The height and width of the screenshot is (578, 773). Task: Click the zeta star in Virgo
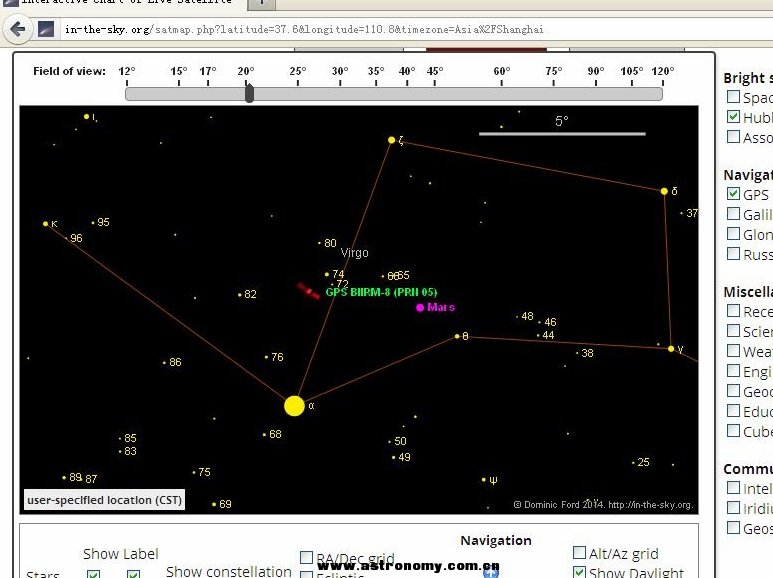pyautogui.click(x=391, y=140)
